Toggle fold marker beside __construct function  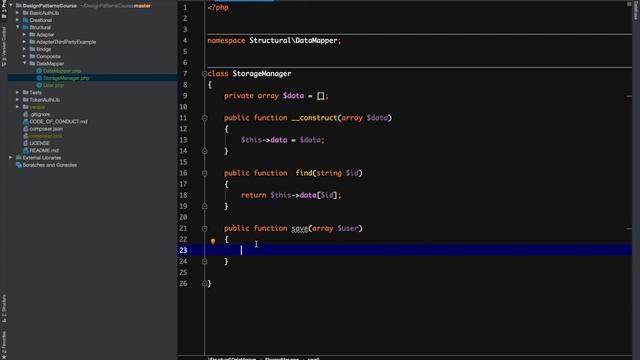coord(204,118)
